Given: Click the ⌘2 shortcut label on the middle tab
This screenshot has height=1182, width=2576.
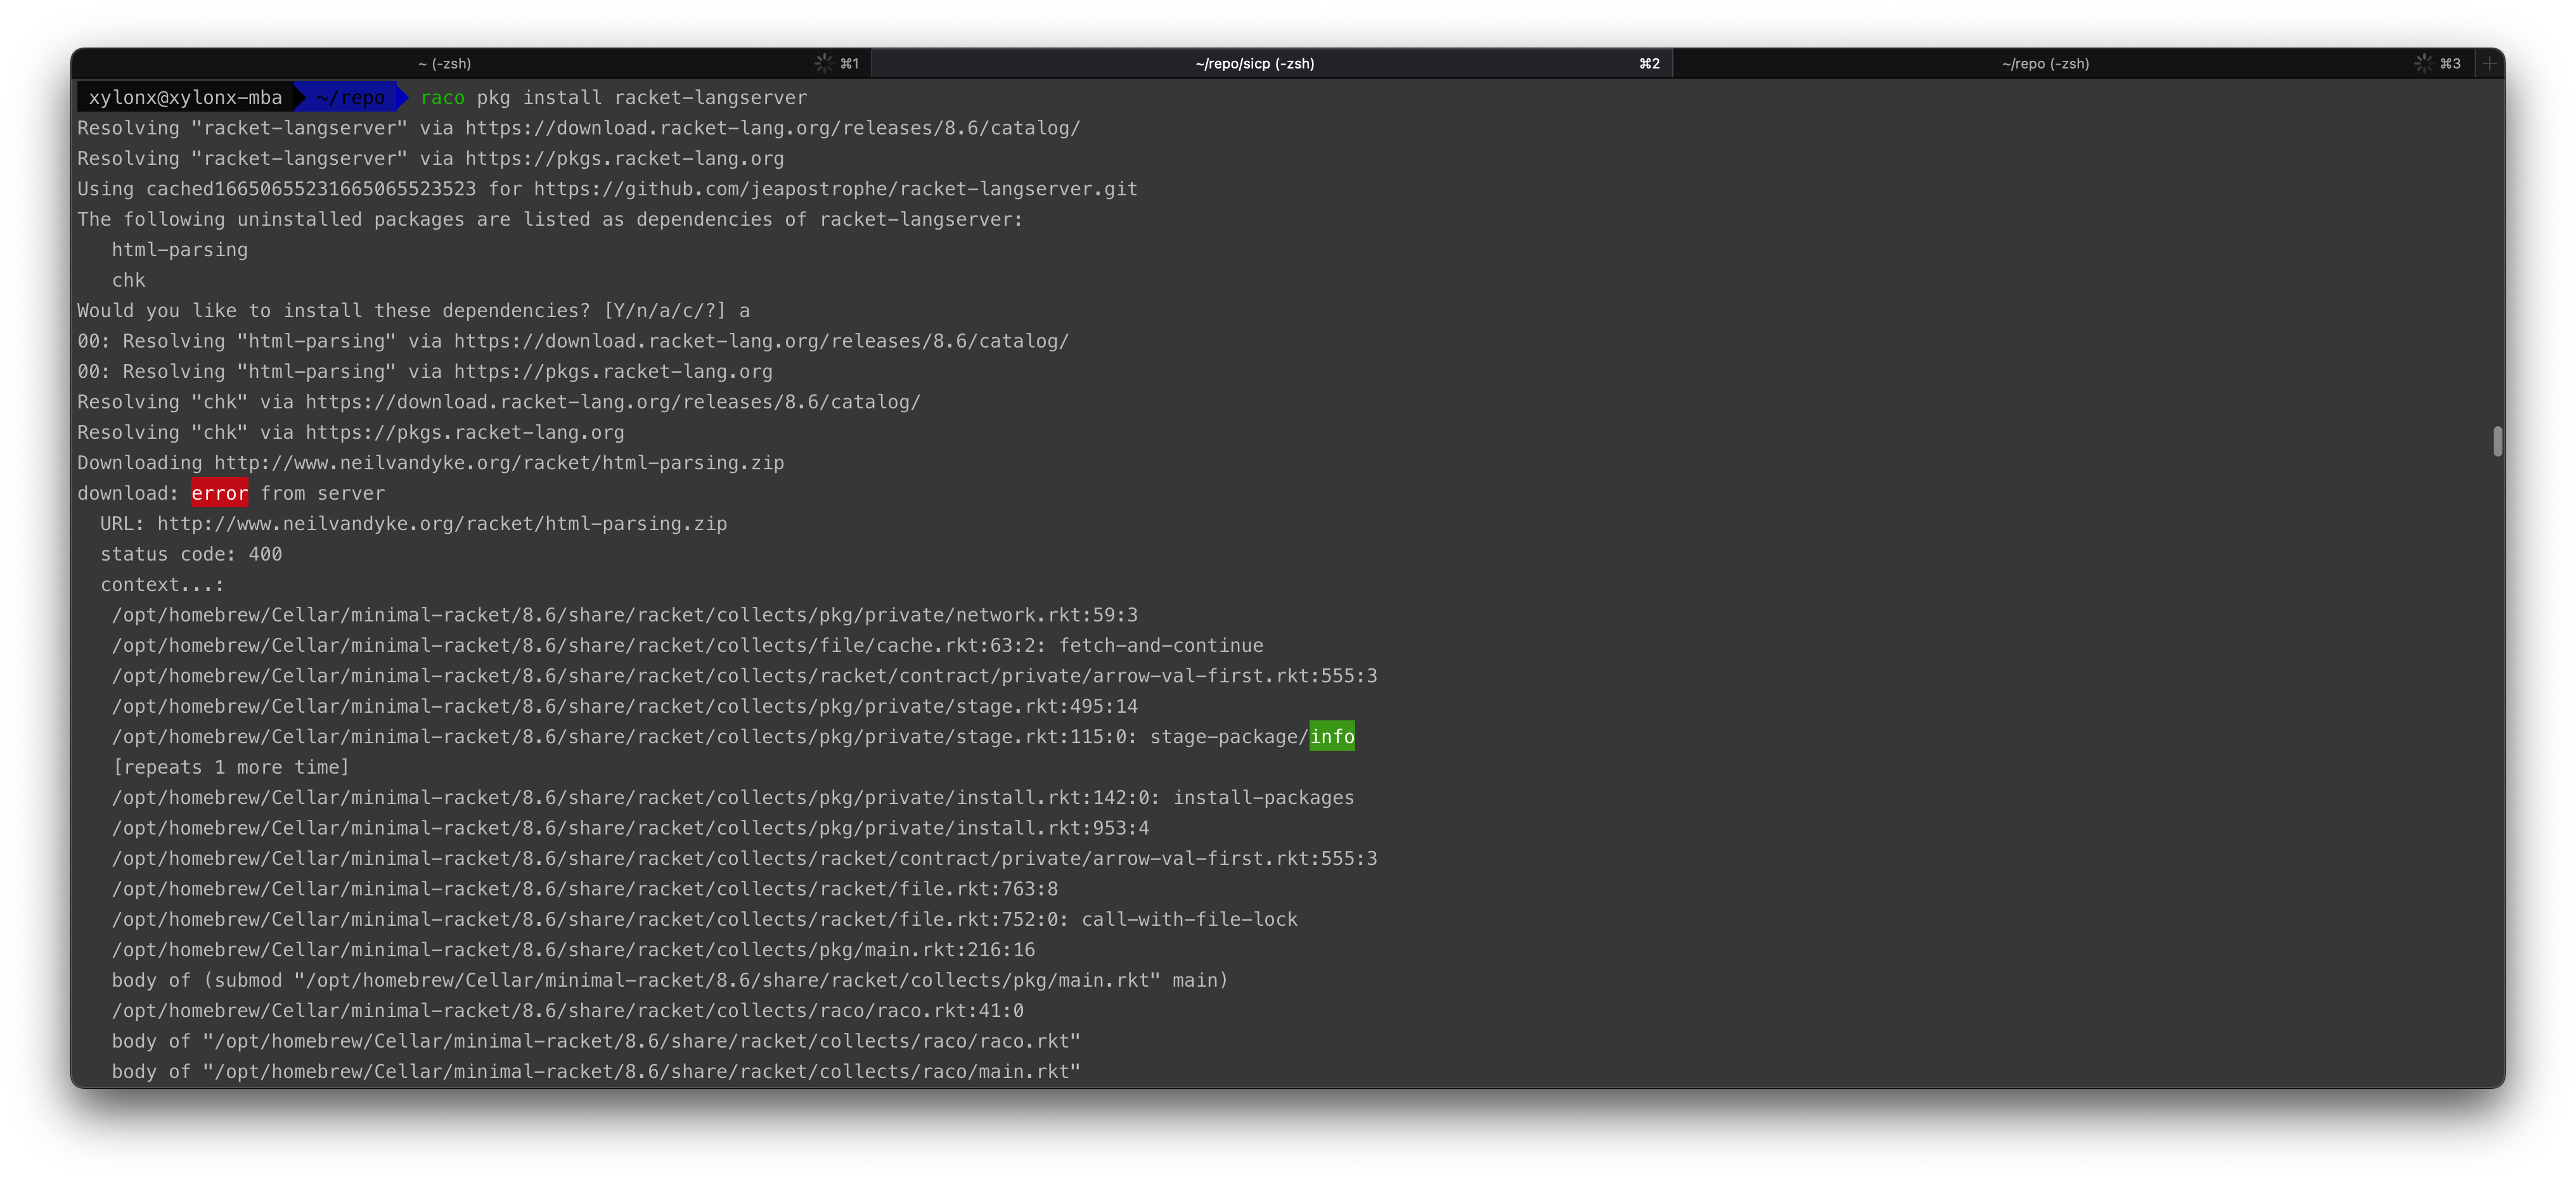Looking at the screenshot, I should 1649,63.
